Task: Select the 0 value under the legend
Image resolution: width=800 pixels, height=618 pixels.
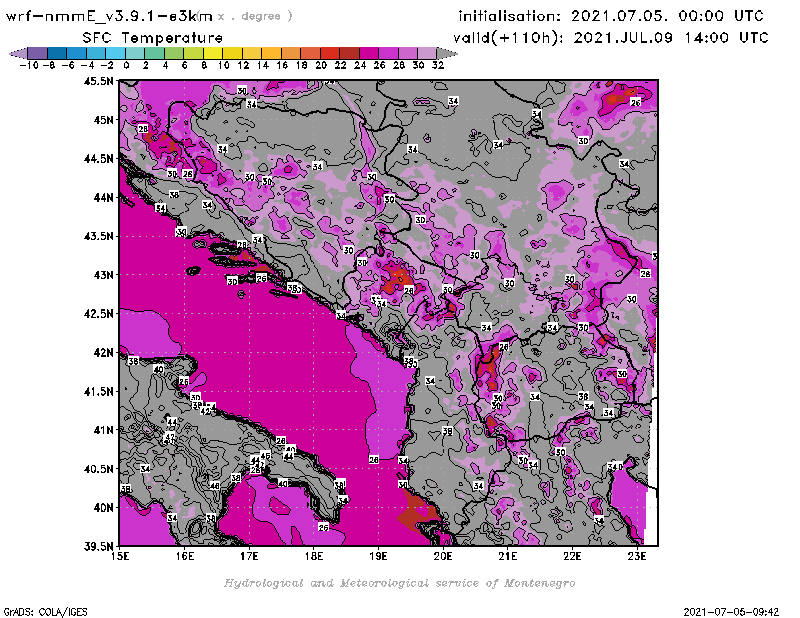Action: pyautogui.click(x=127, y=65)
